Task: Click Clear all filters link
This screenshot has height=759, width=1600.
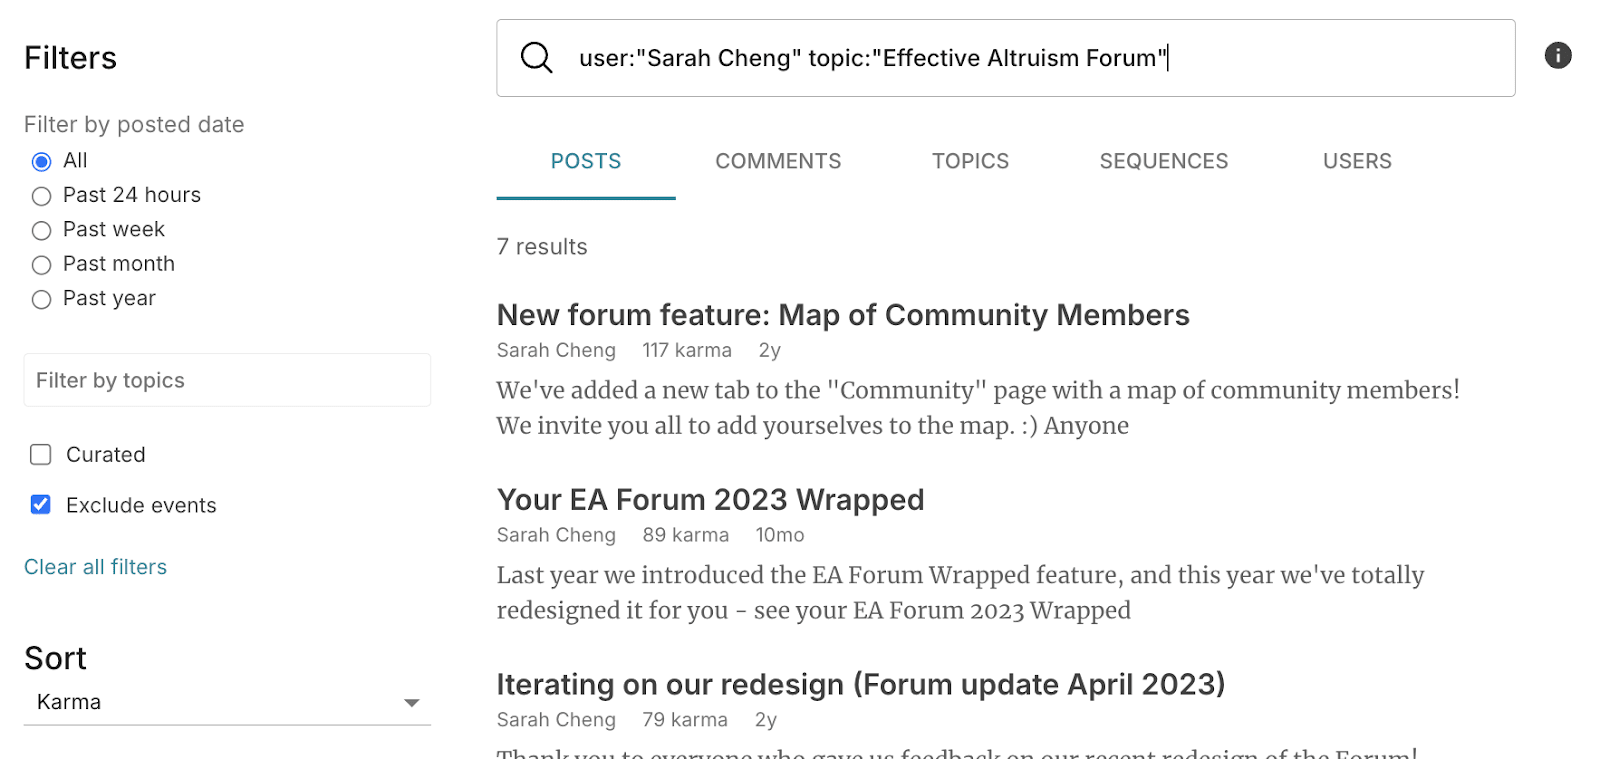Action: (x=96, y=567)
